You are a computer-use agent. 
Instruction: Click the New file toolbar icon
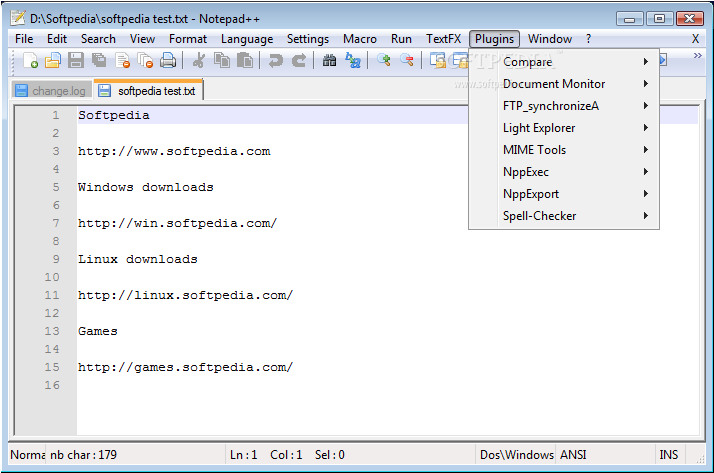[30, 60]
